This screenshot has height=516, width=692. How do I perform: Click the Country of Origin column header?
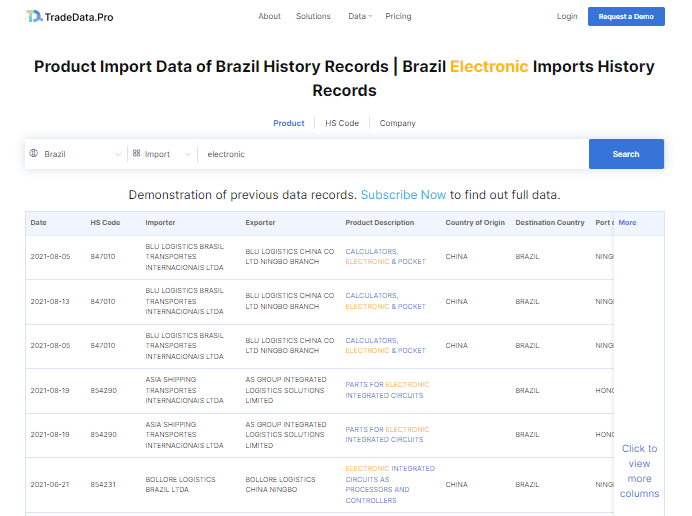click(x=475, y=222)
